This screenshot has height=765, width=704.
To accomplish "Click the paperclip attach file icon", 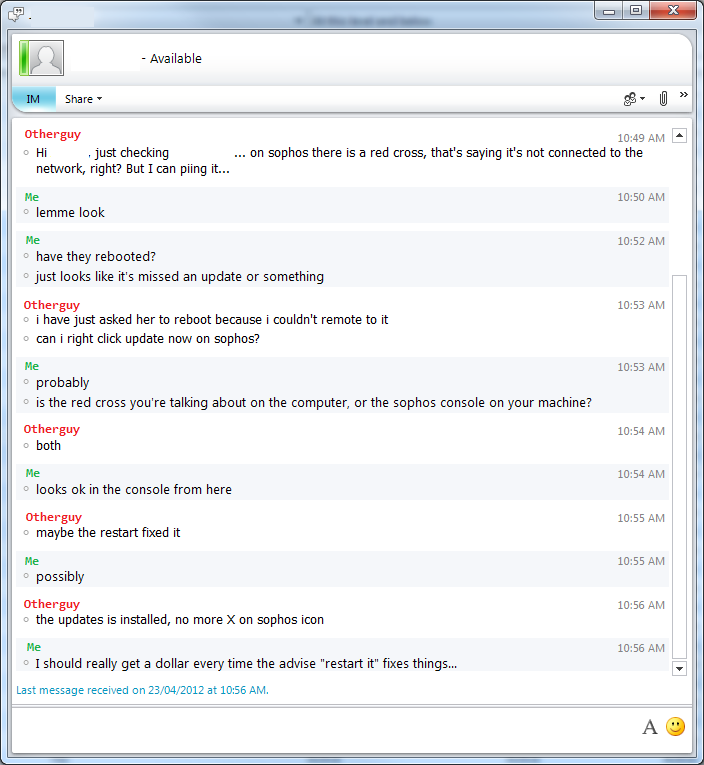I will click(663, 99).
